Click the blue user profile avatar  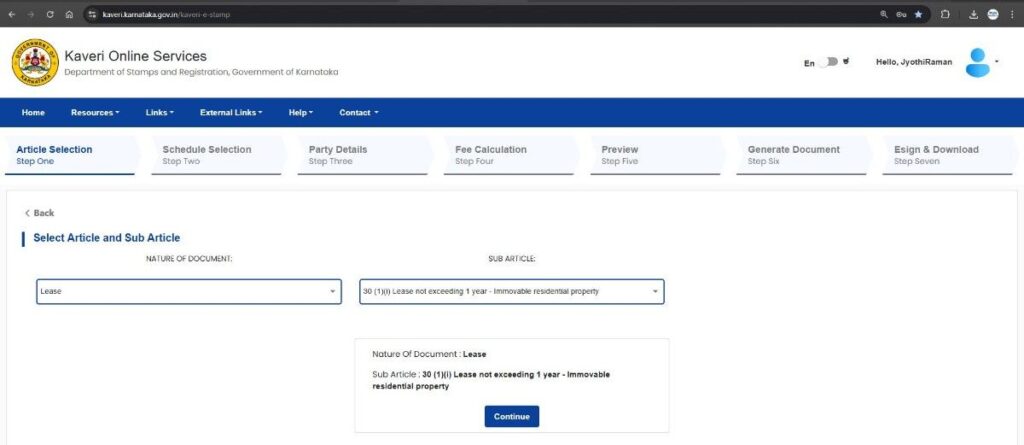click(978, 62)
